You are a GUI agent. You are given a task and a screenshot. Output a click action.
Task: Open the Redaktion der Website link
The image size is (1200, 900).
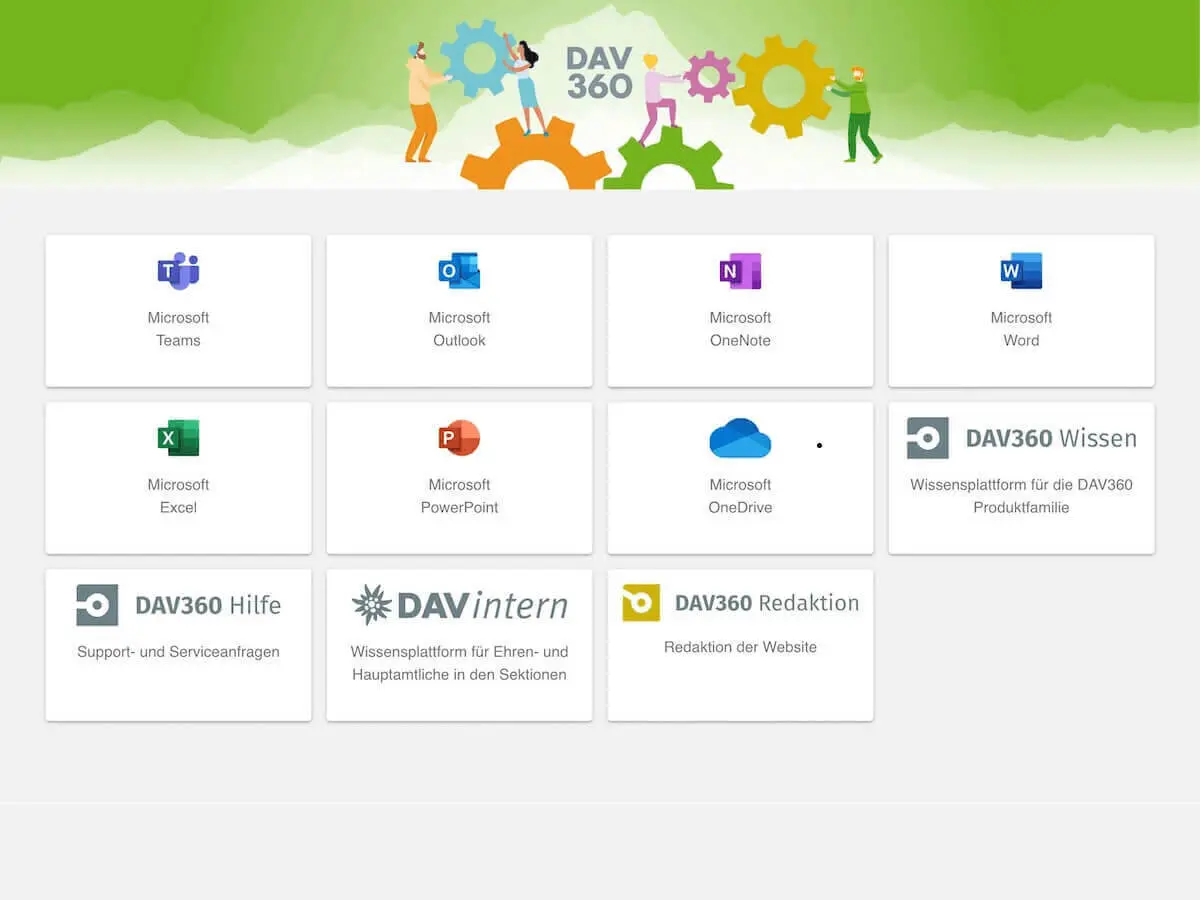[x=740, y=647]
